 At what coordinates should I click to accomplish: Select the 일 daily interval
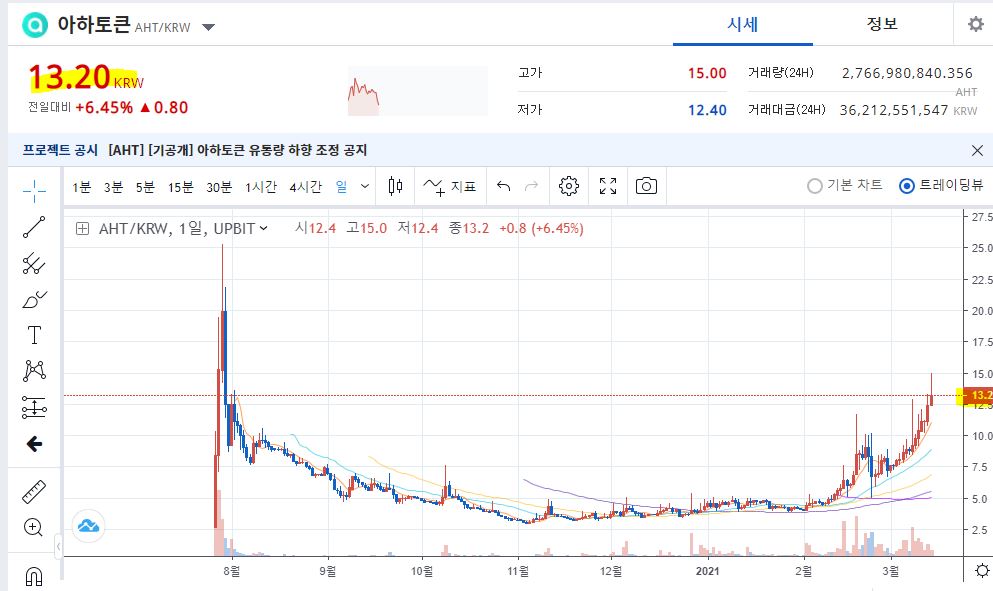coord(341,186)
